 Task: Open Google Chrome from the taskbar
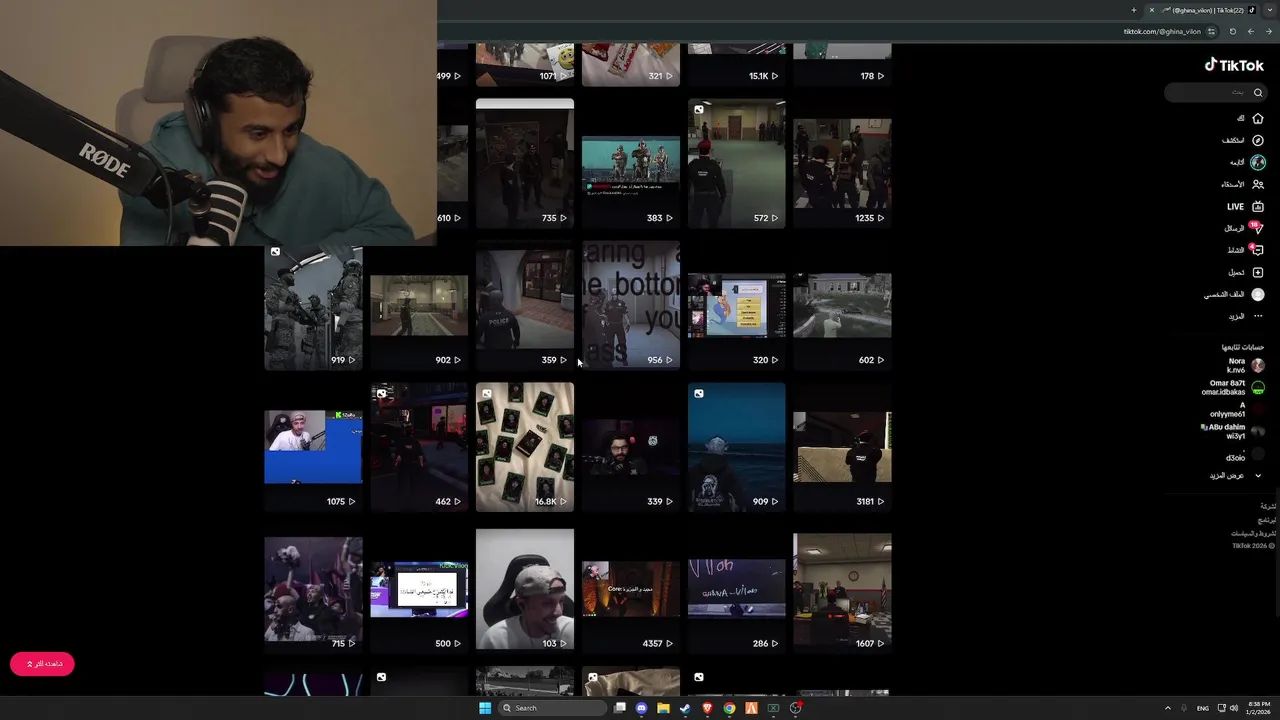729,708
